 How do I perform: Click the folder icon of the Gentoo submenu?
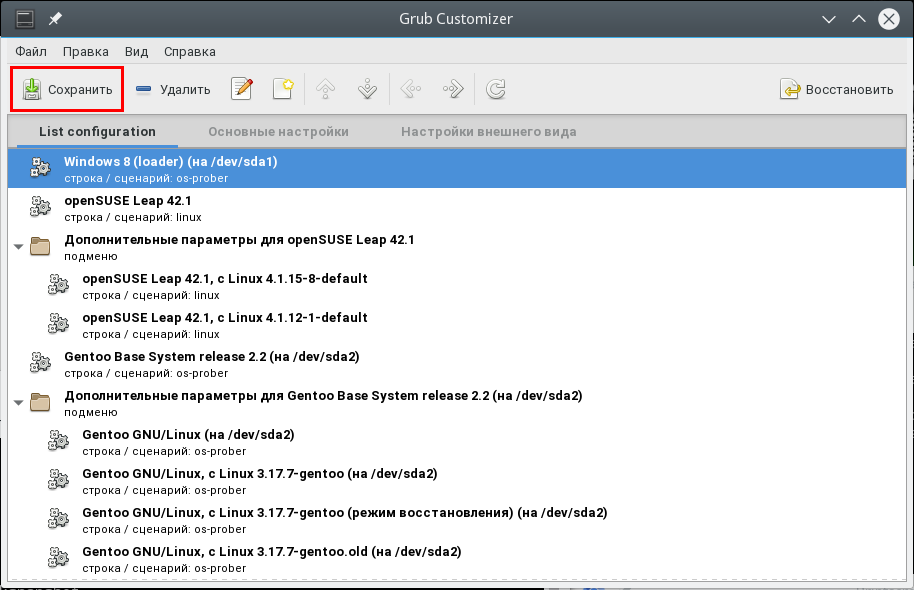pos(40,402)
